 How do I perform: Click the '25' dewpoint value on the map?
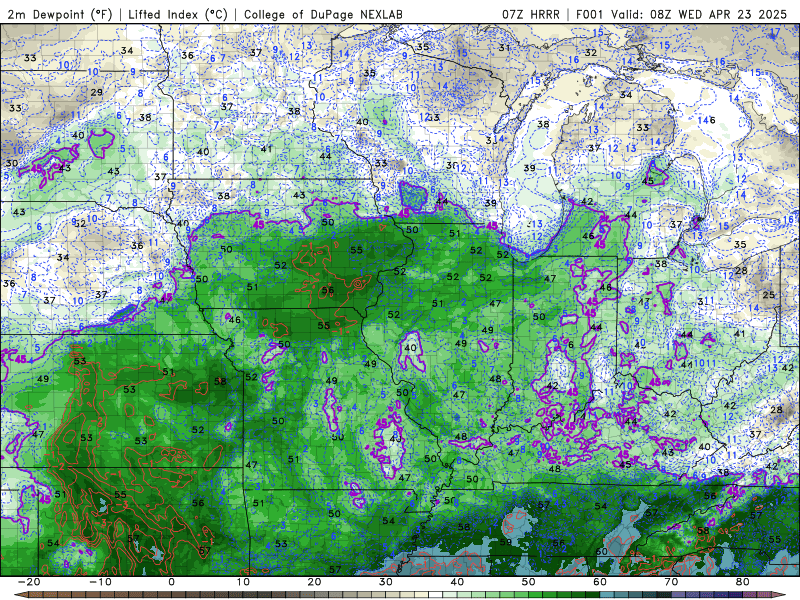coord(768,295)
